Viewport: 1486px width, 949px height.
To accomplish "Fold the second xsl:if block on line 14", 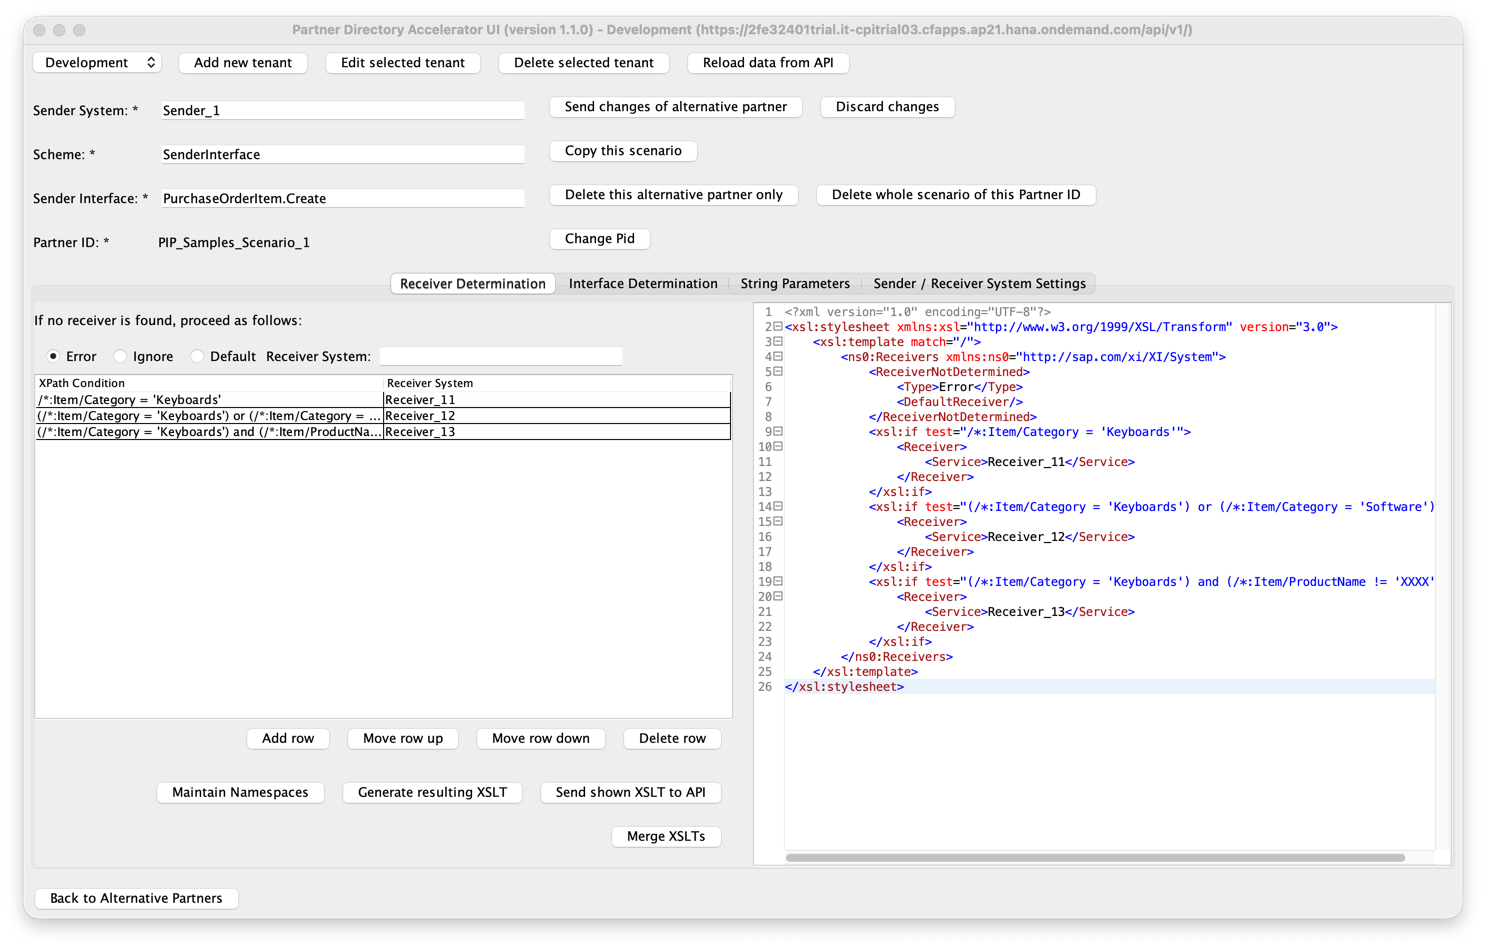I will tap(778, 507).
